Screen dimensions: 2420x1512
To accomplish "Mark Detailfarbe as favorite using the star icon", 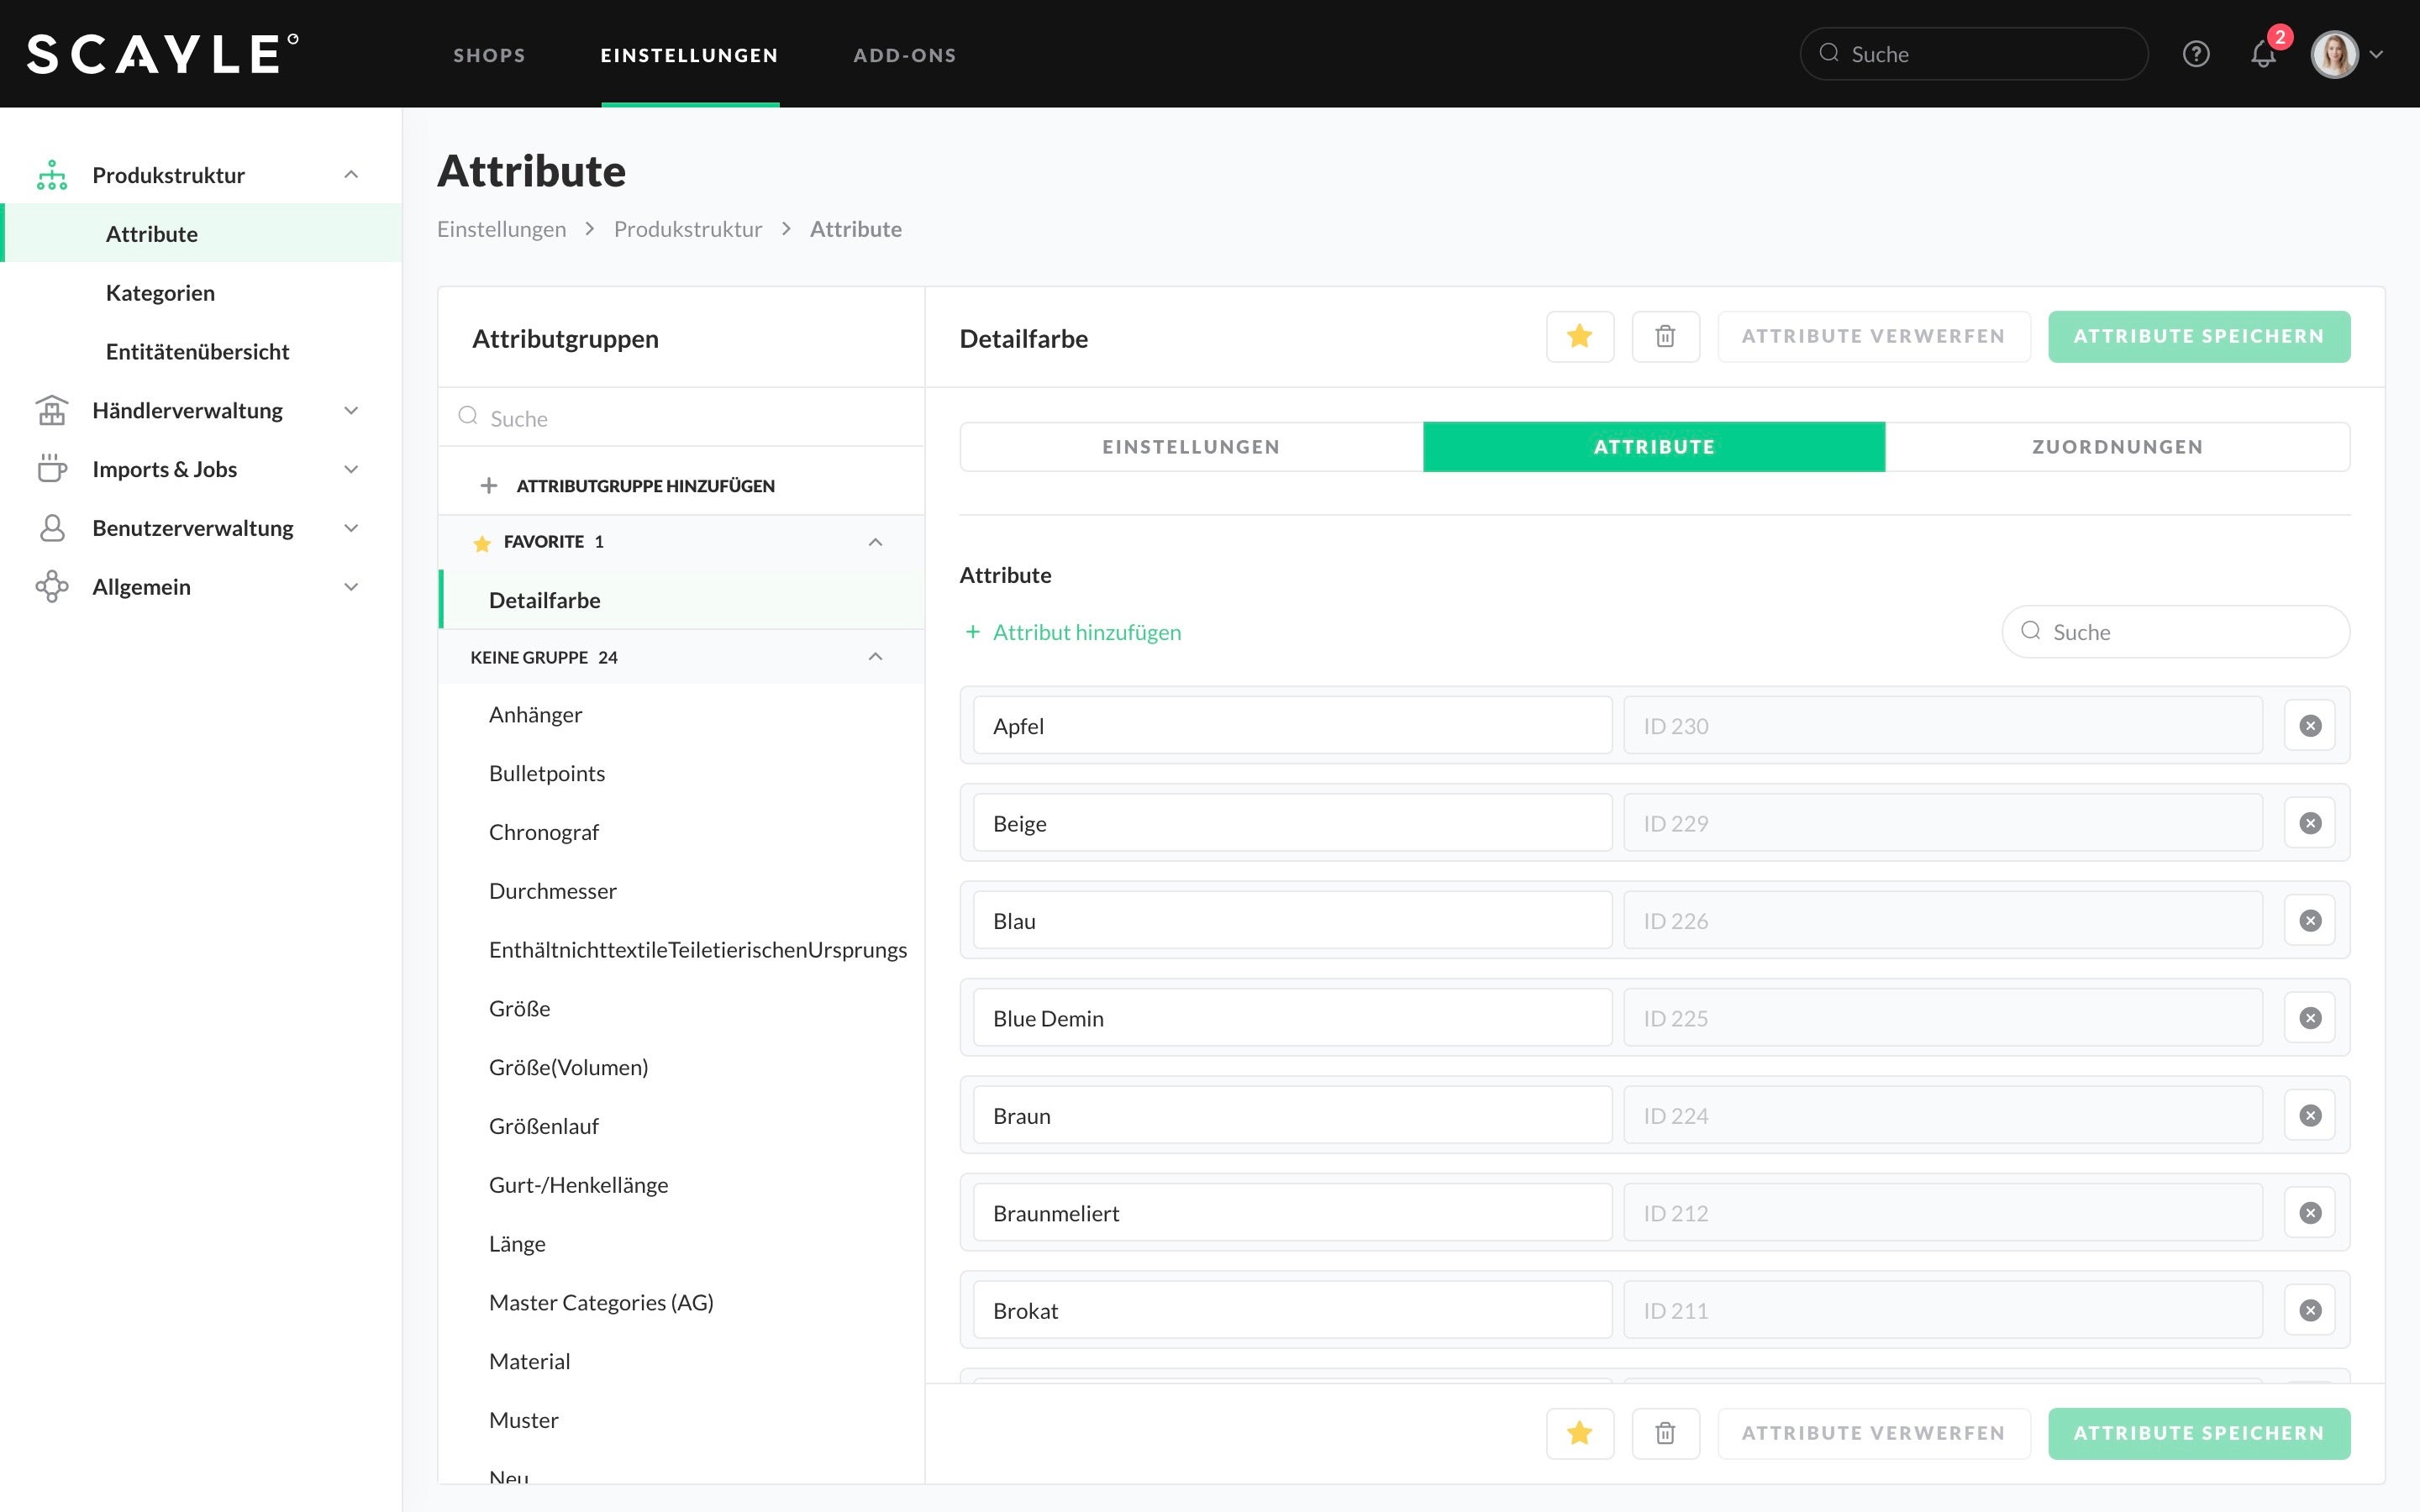I will (1580, 336).
